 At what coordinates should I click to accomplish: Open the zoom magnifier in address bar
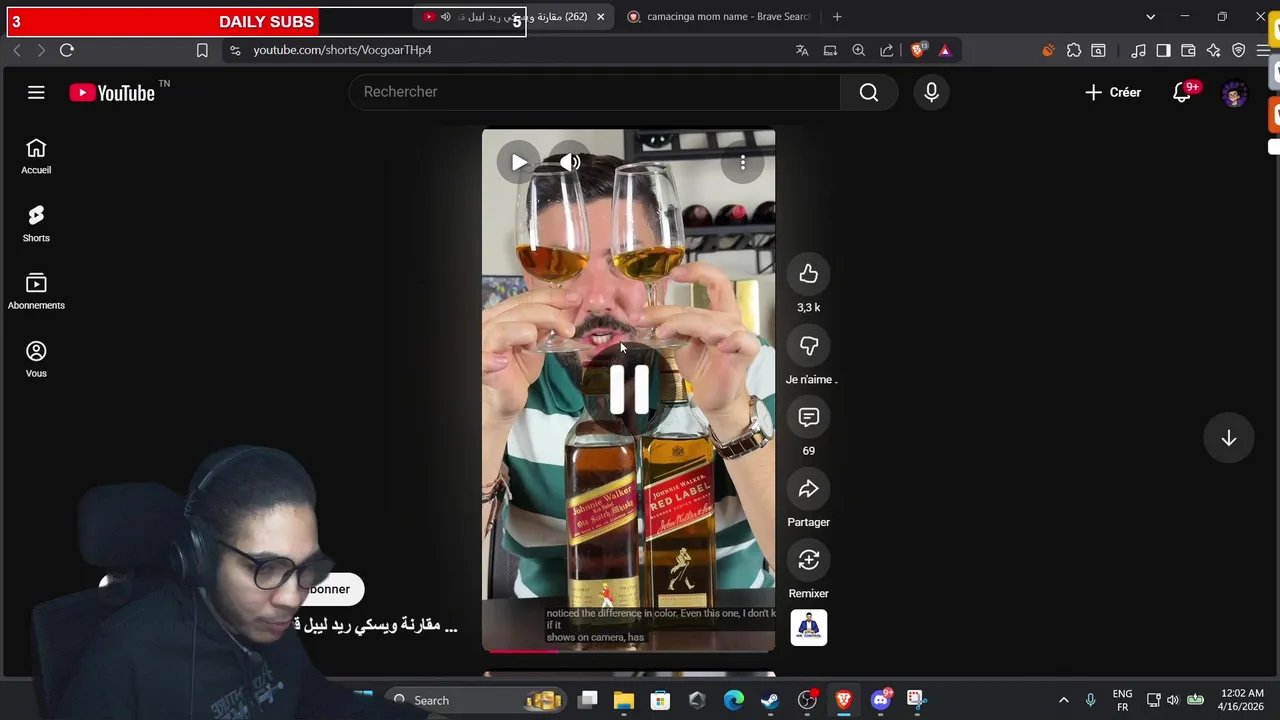click(858, 50)
